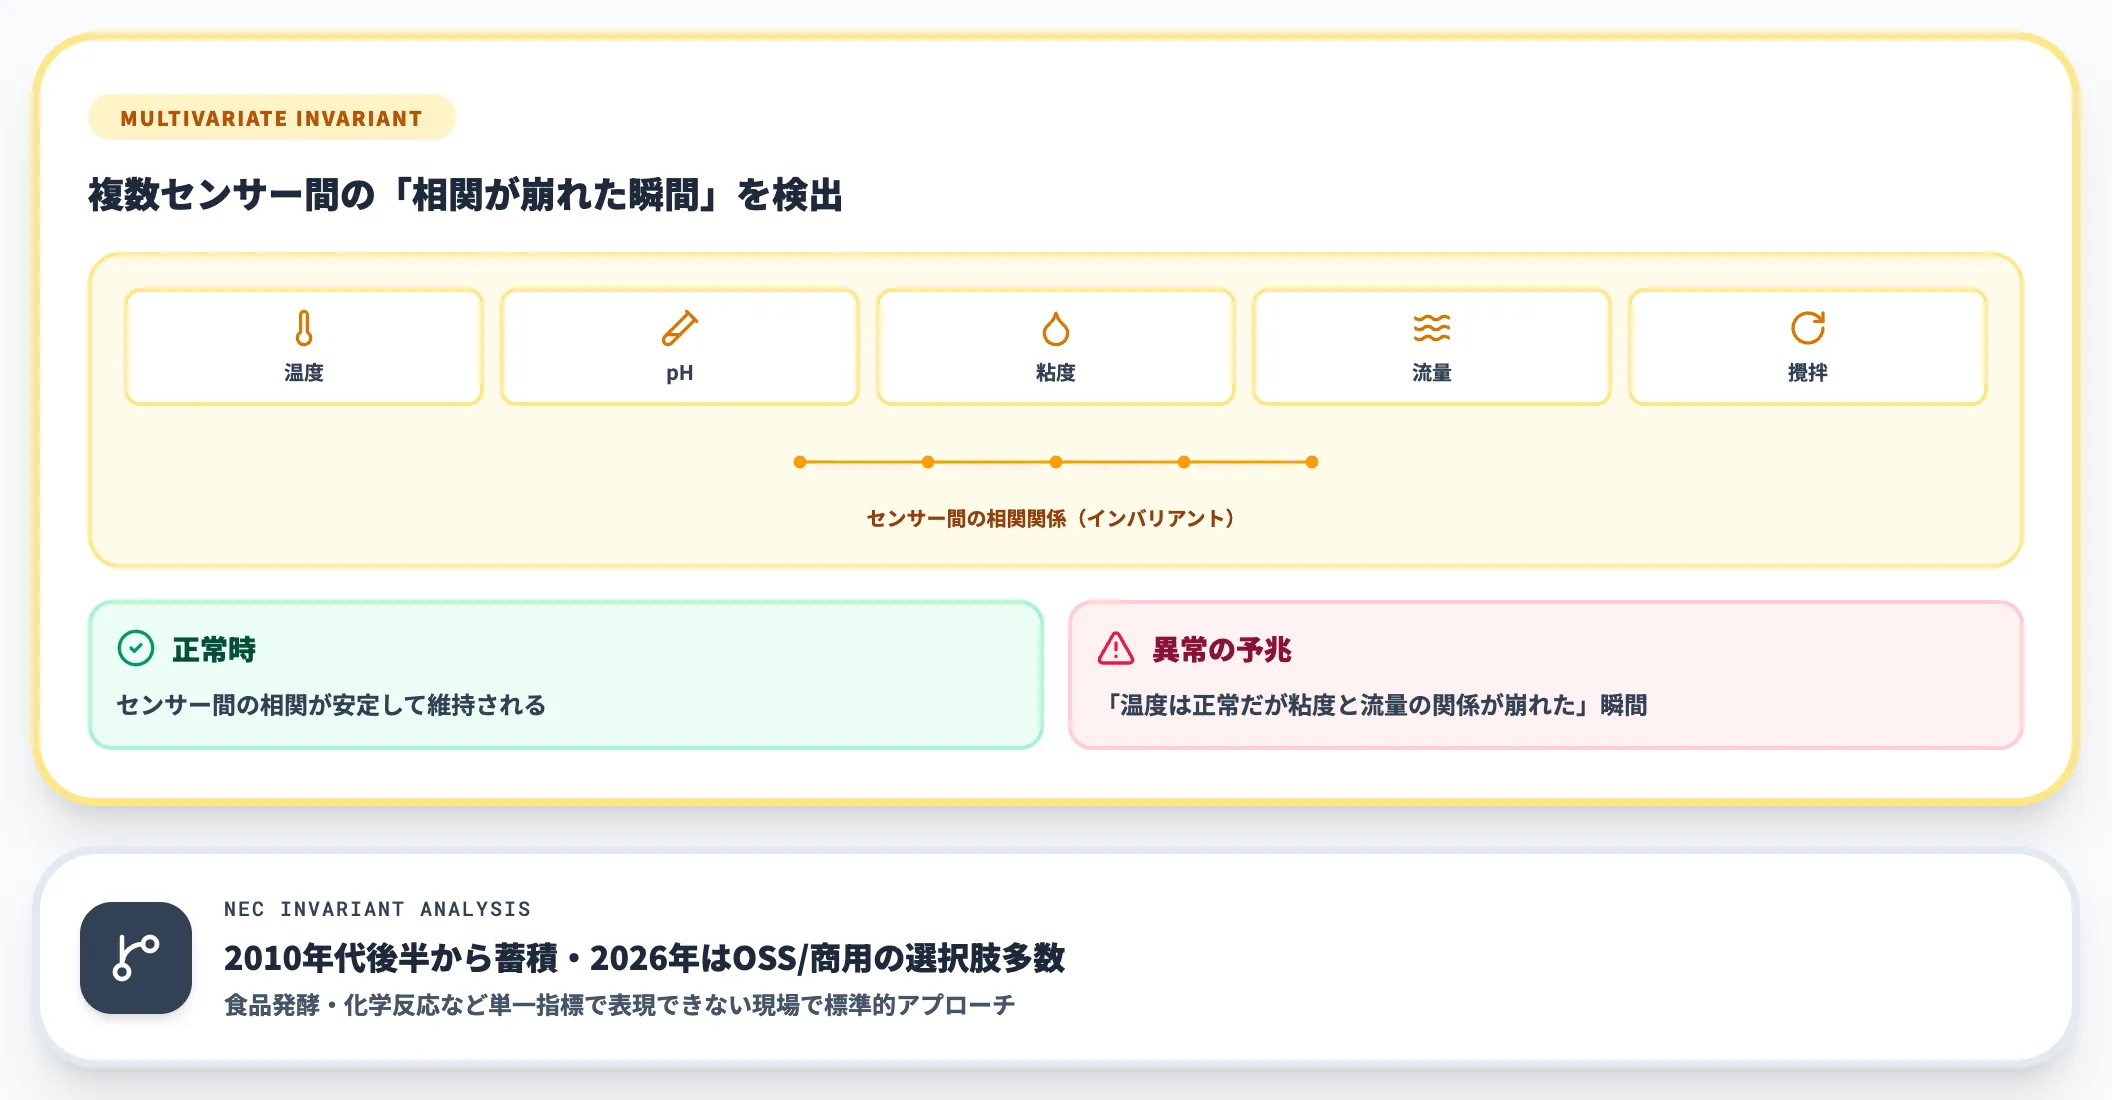Select the 攪拌 rotation arrow icon
The image size is (2112, 1100).
(1809, 325)
